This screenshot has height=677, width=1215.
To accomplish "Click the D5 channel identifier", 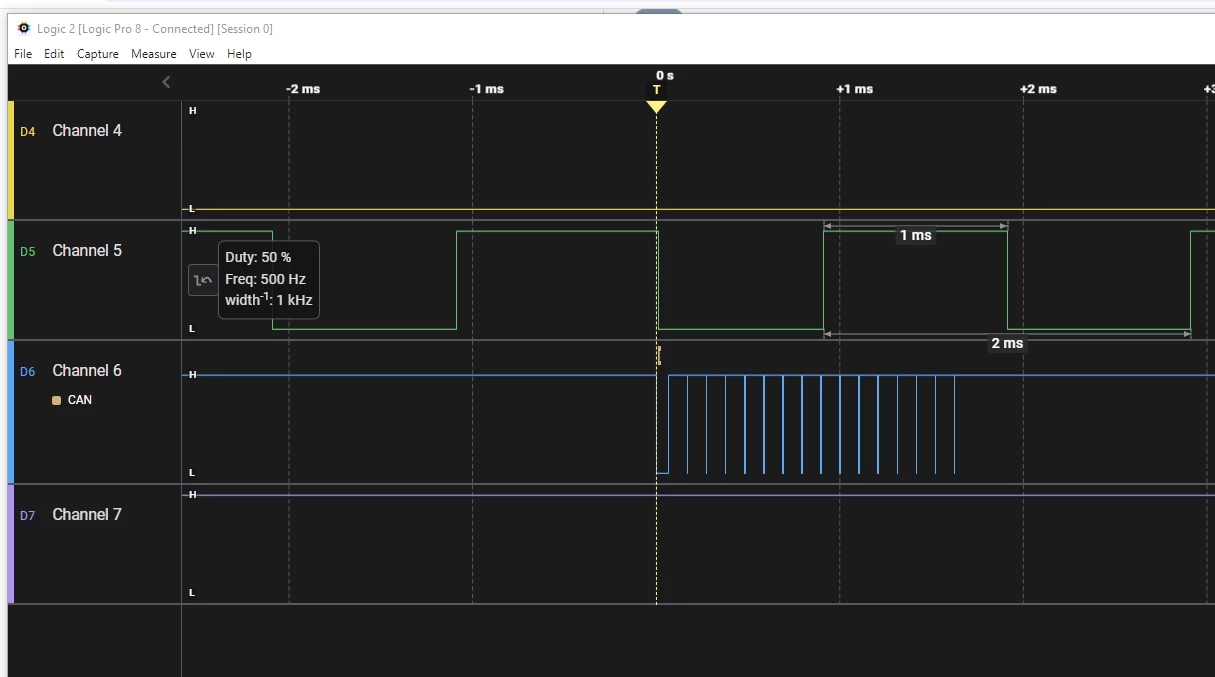I will point(28,252).
